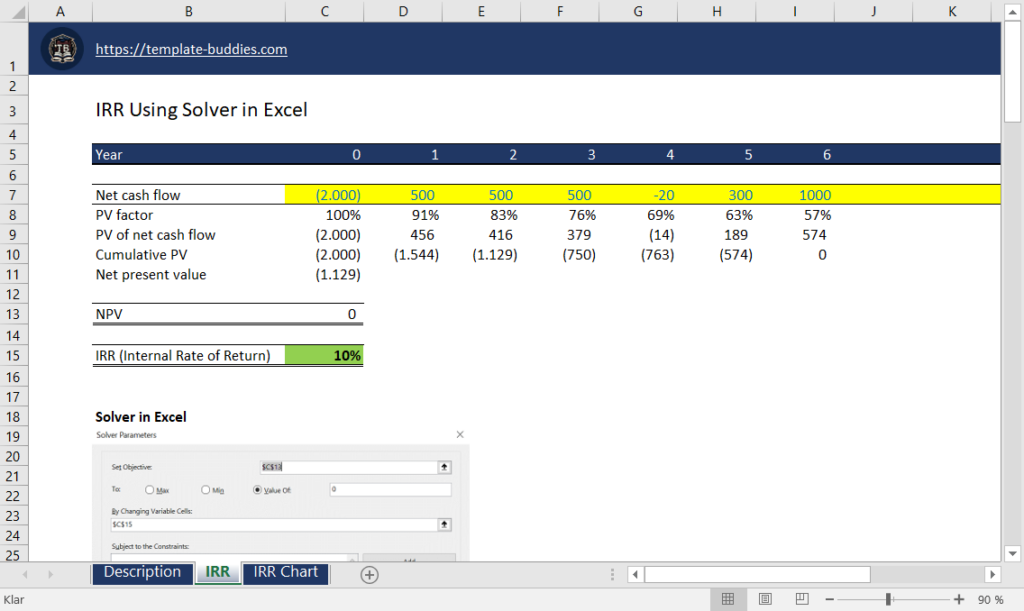Open Page Break Preview from status bar

801,598
